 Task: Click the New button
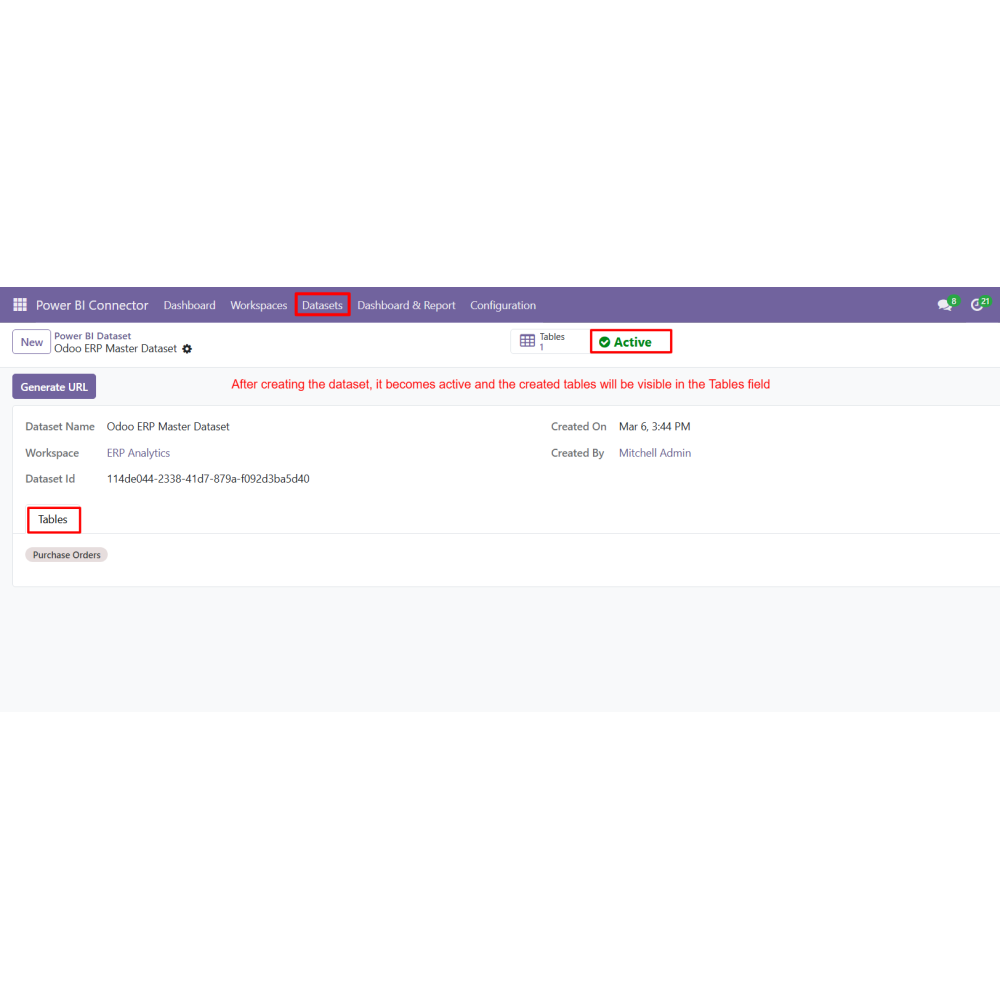31,342
